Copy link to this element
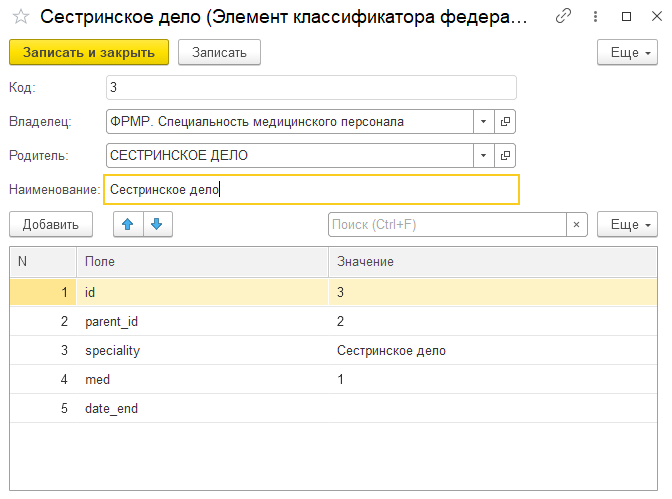672x499 pixels. [x=564, y=17]
